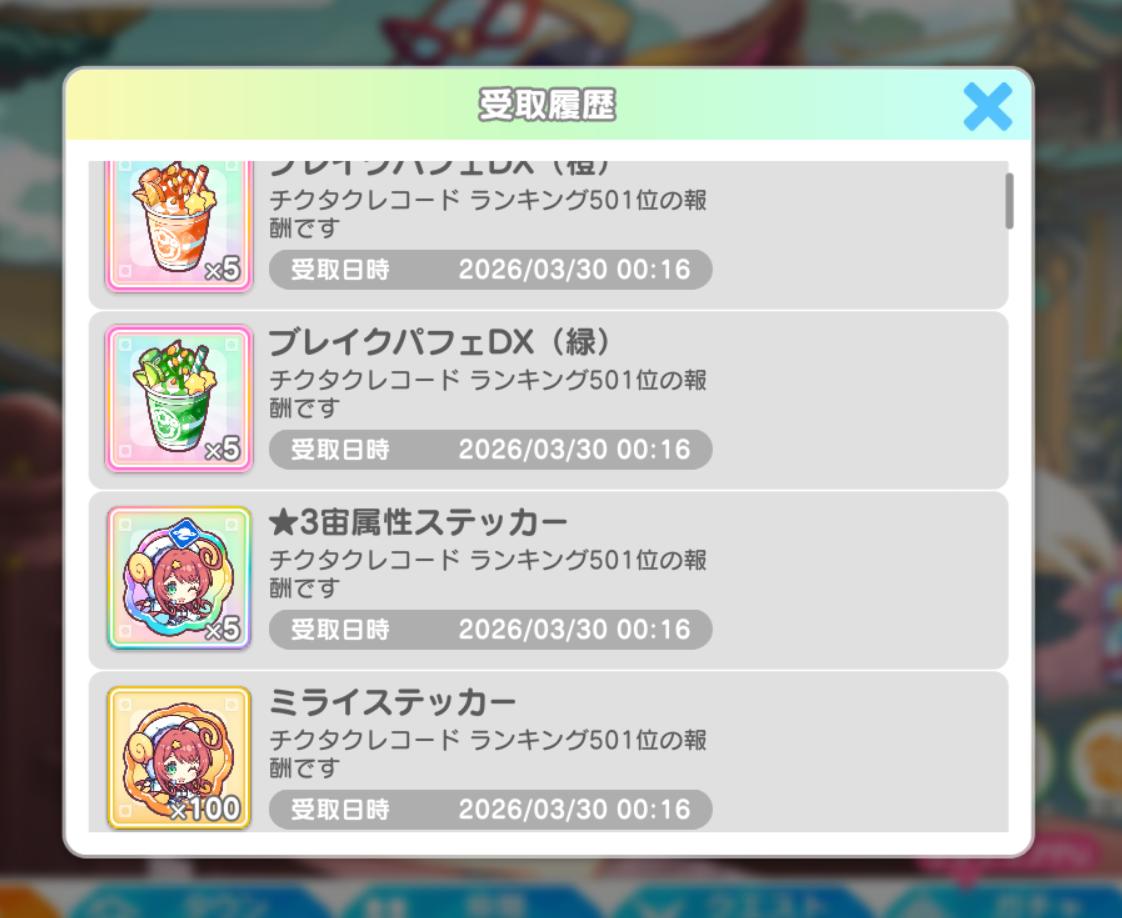Click the 受取日時 bar under the orange parfait
This screenshot has width=1122, height=918.
(490, 270)
